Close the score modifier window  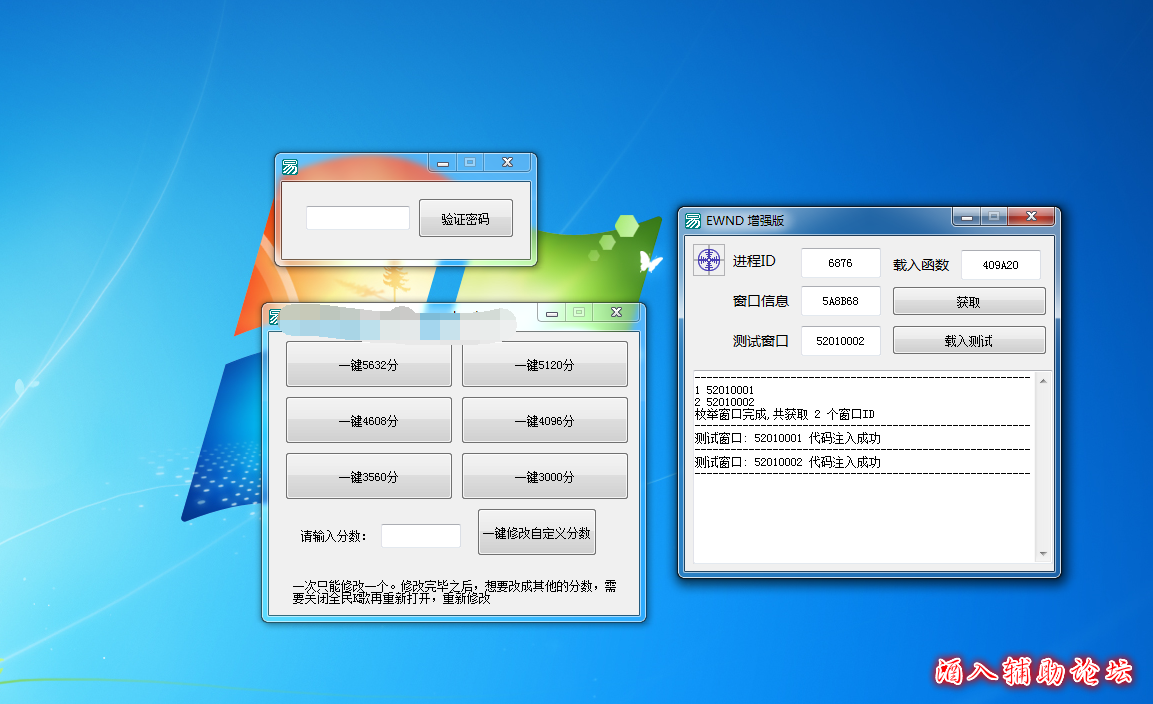[x=616, y=313]
